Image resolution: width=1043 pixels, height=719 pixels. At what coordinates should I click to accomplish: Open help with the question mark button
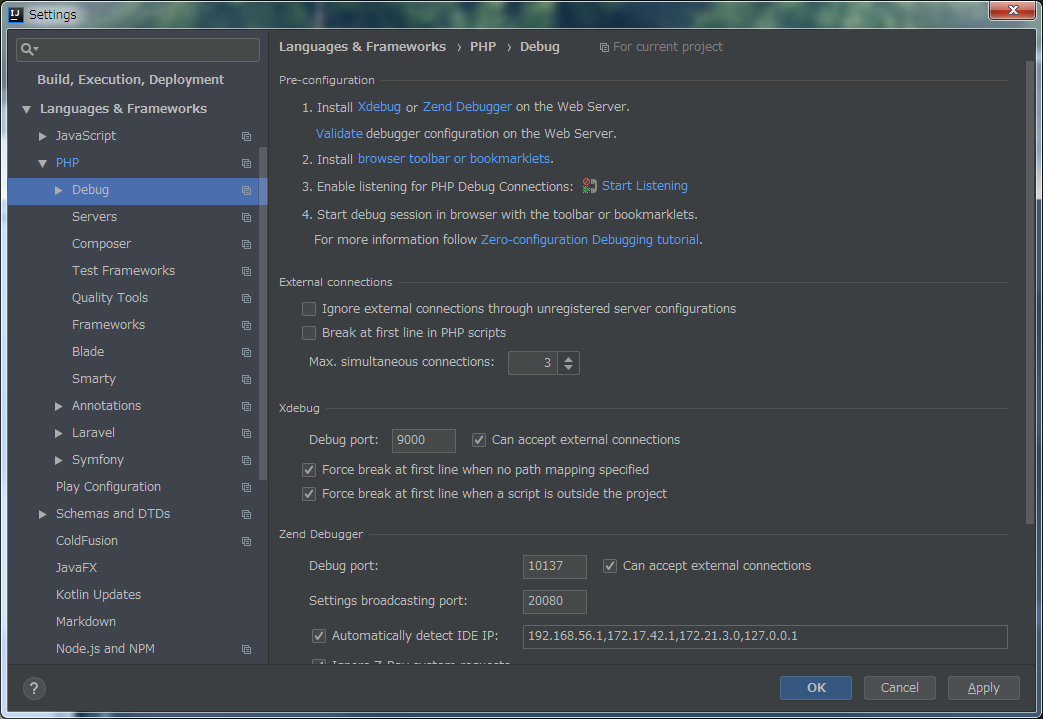point(34,688)
